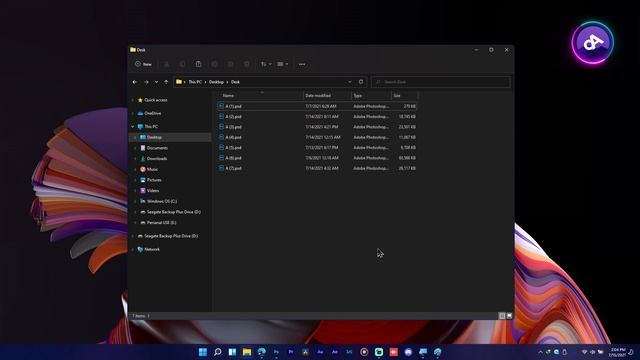Open Music in the navigation pane
Screen dimensions: 640x360
coord(149,169)
